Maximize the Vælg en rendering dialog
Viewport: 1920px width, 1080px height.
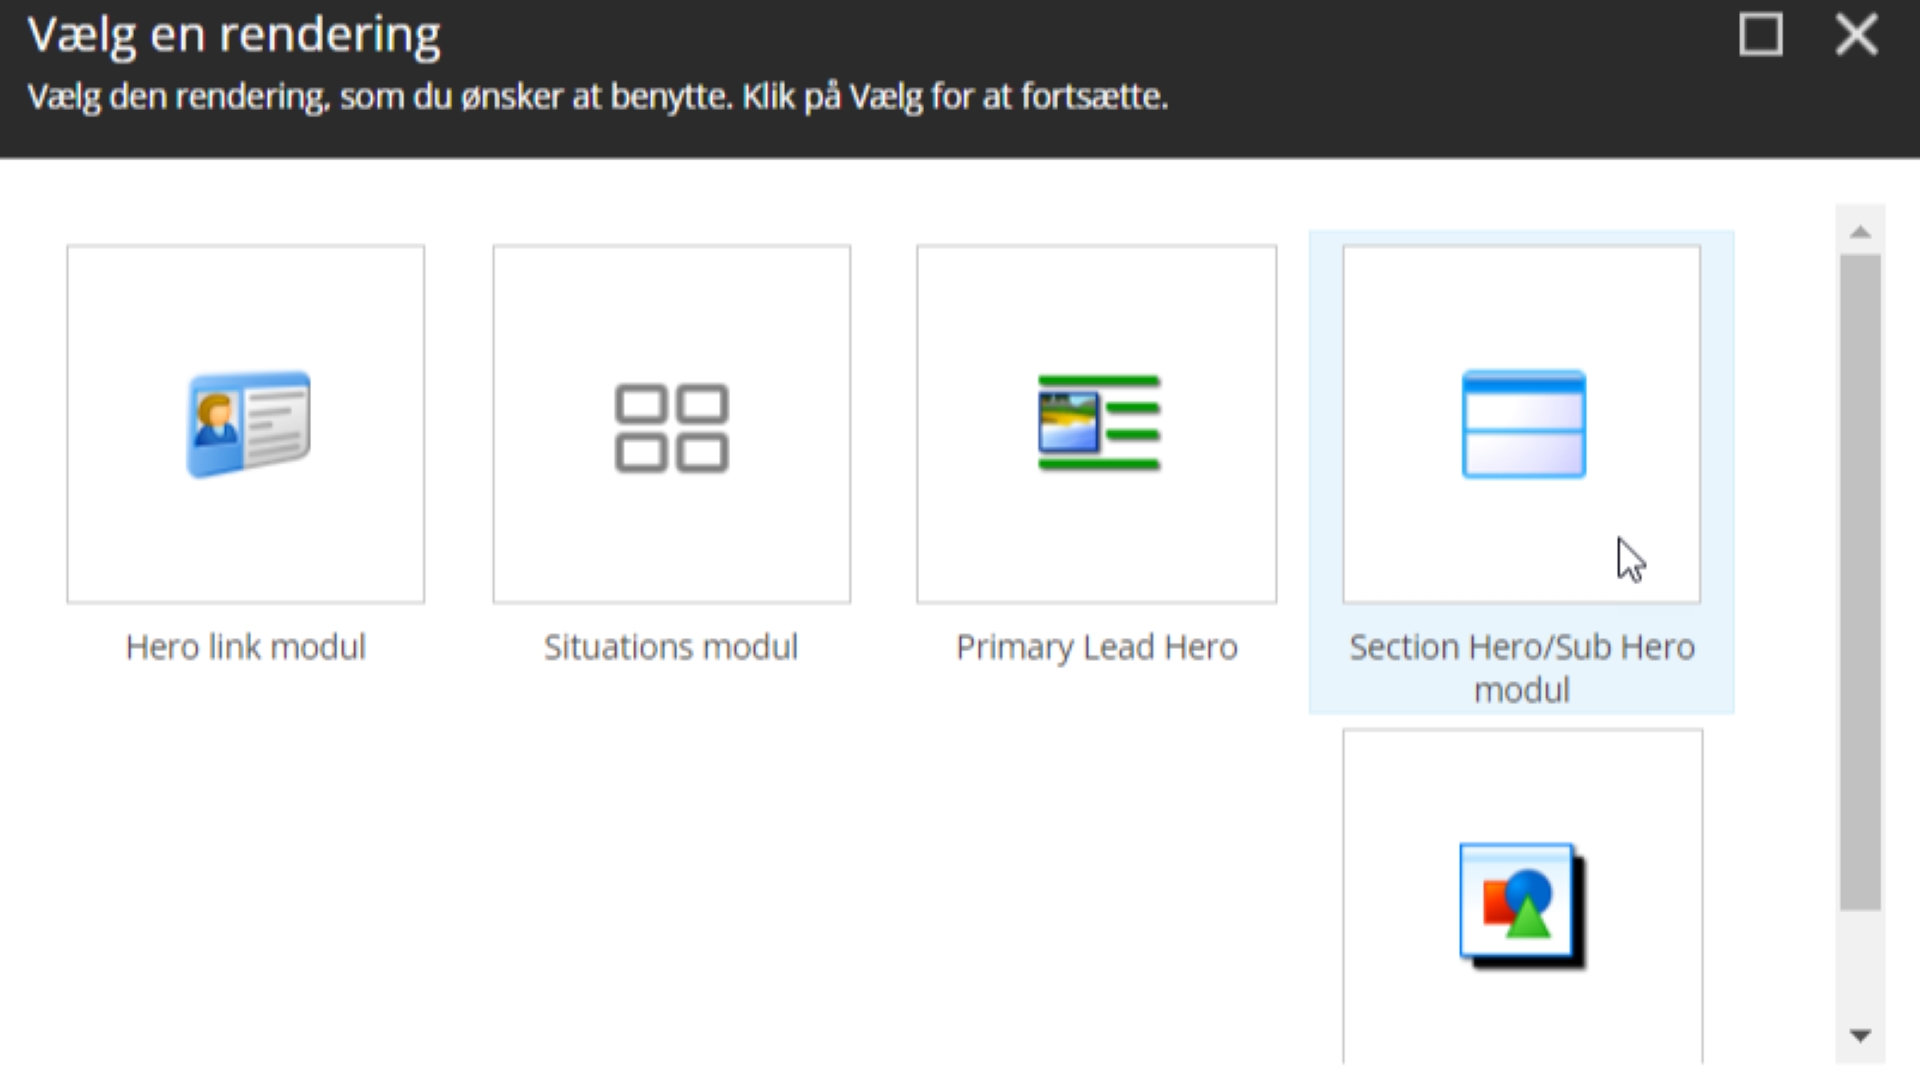(1760, 36)
